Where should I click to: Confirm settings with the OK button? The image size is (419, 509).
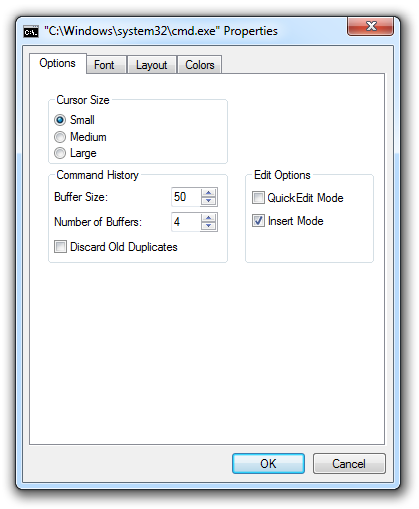point(268,463)
